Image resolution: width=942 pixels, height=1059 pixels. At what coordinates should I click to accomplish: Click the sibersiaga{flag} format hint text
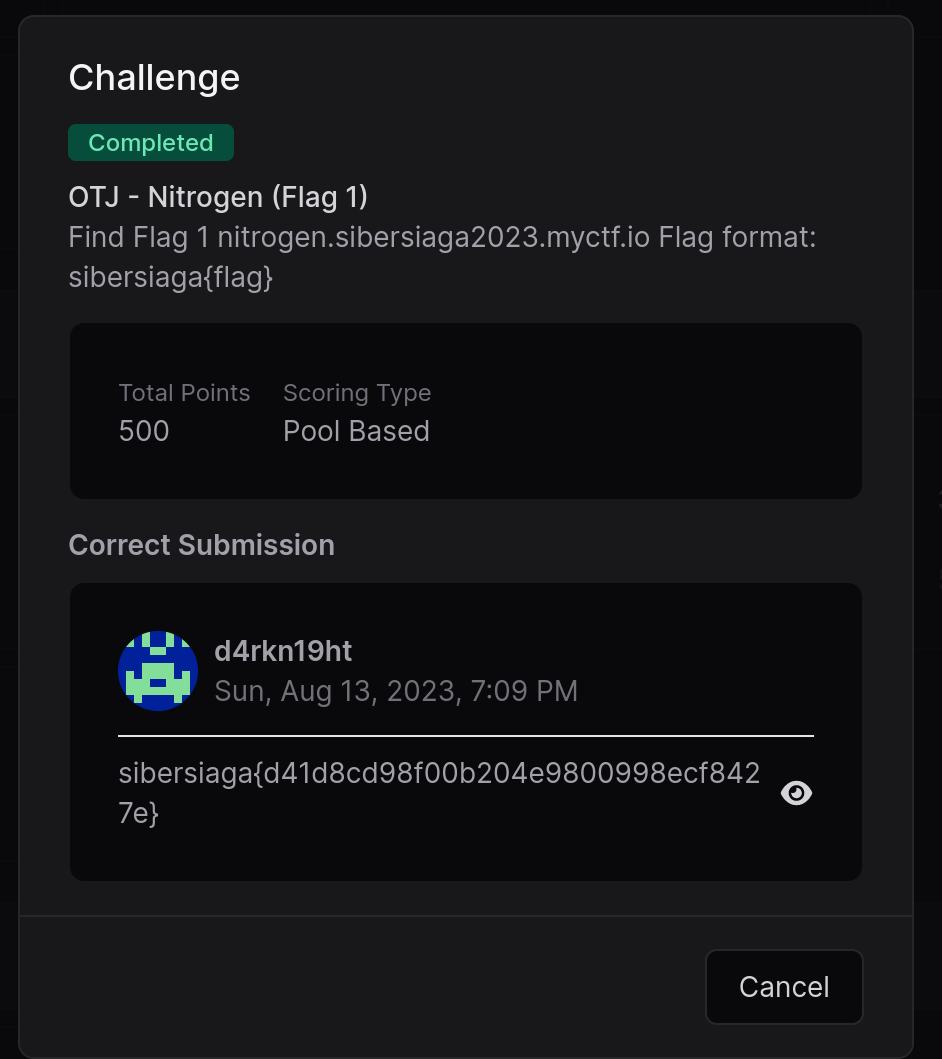[x=171, y=278]
